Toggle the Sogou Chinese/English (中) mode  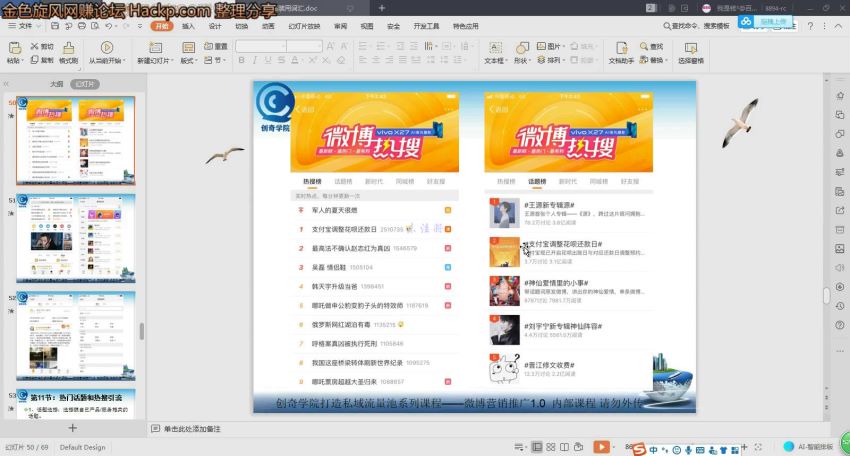pos(653,450)
